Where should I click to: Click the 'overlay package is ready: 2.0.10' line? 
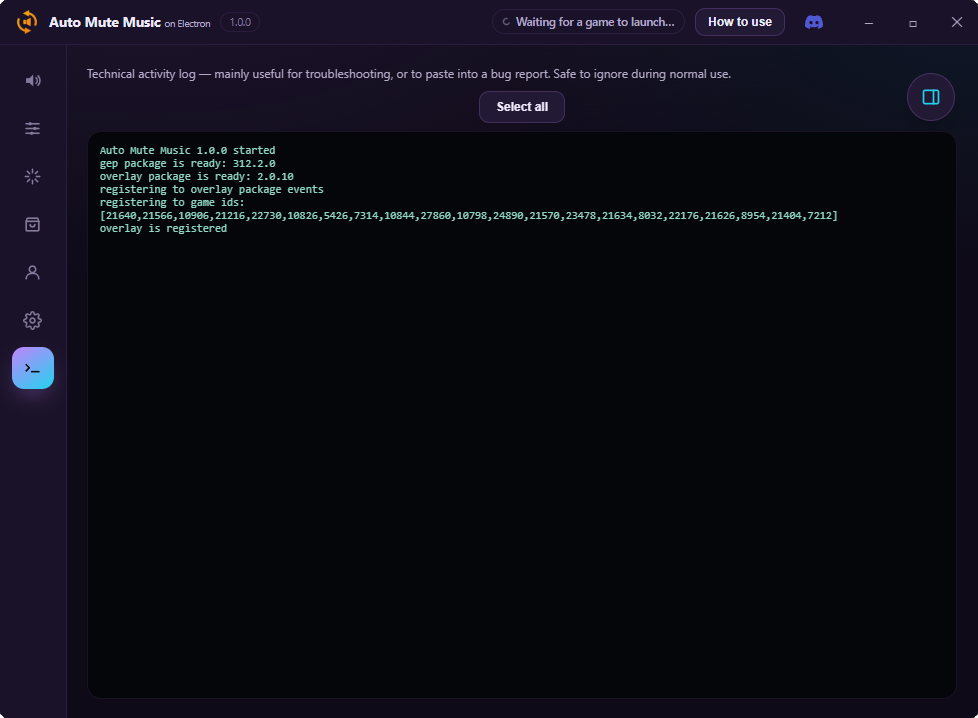point(196,177)
